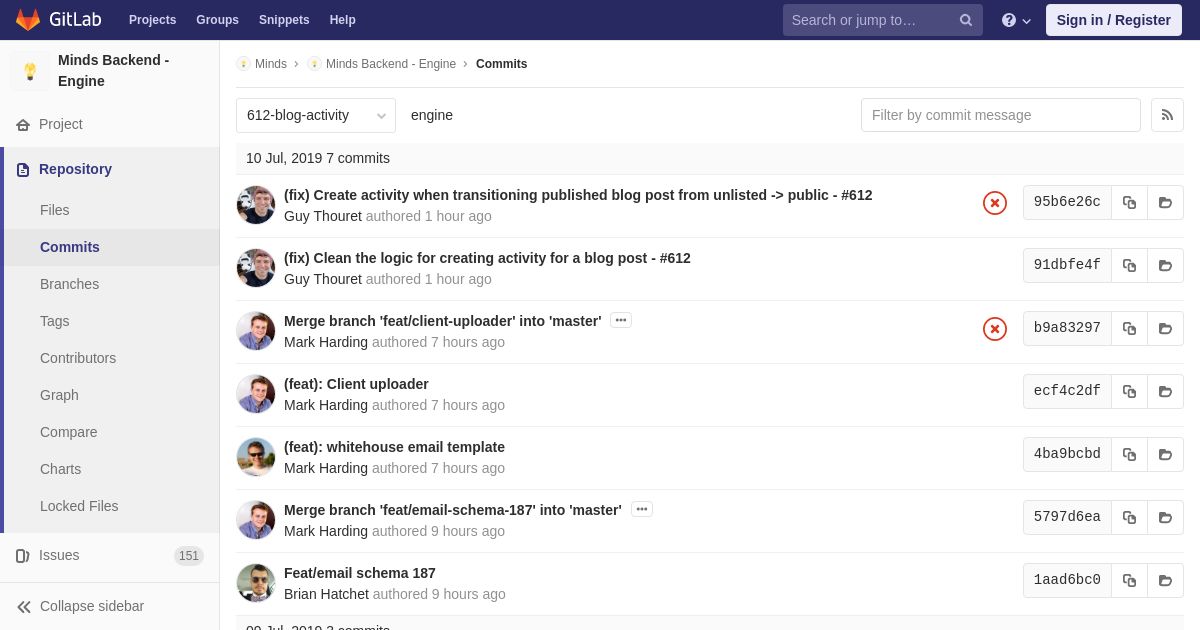Image resolution: width=1200 pixels, height=630 pixels.
Task: Select Commits in the sidebar
Action: (x=112, y=247)
